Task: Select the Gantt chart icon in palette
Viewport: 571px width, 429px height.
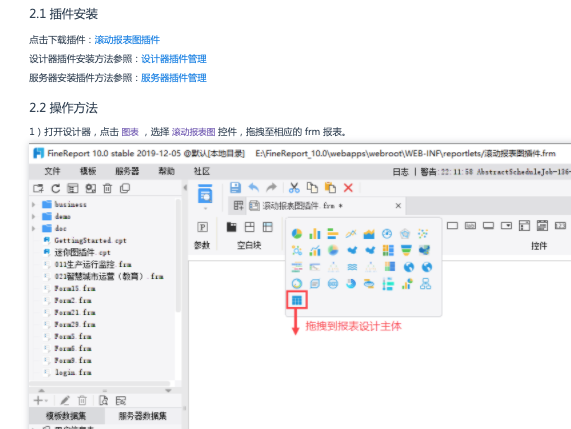Action: (297, 267)
